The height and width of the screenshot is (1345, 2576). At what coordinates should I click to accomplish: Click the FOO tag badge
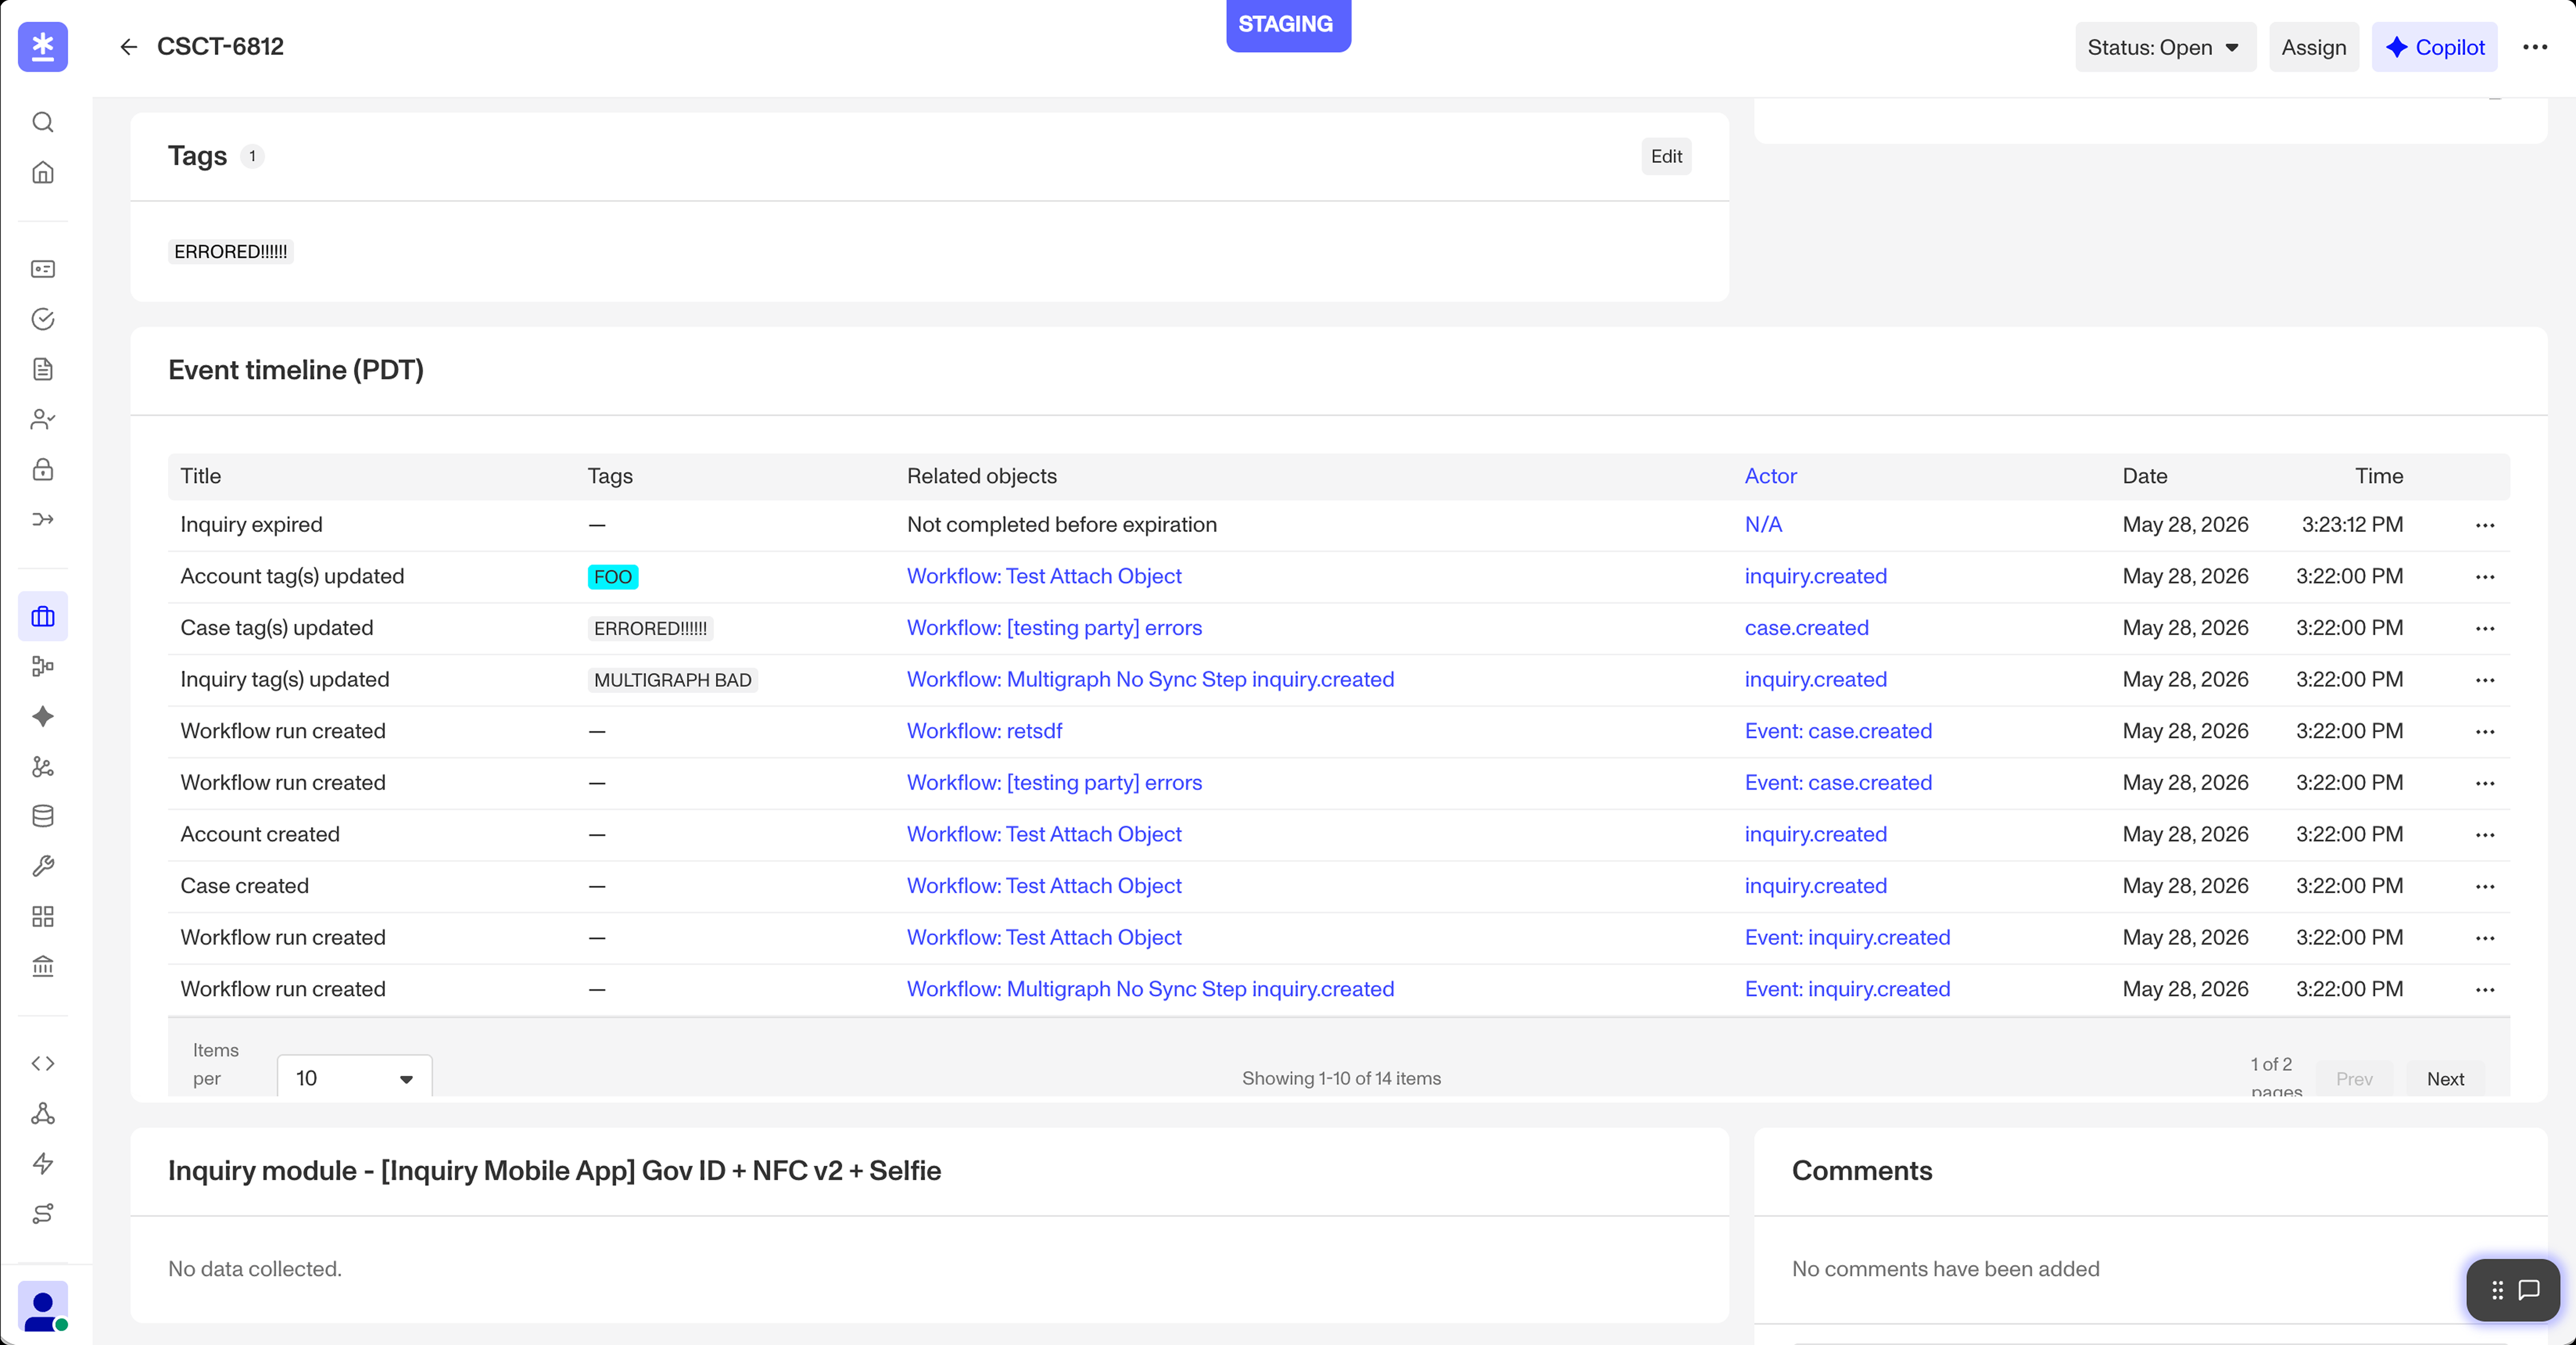(x=613, y=577)
